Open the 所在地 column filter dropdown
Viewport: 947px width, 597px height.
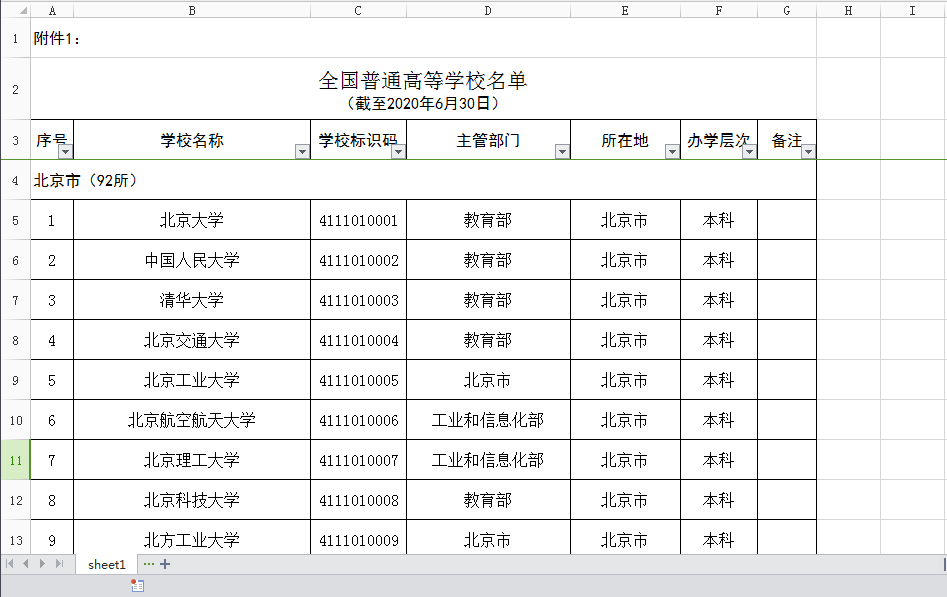pos(672,152)
